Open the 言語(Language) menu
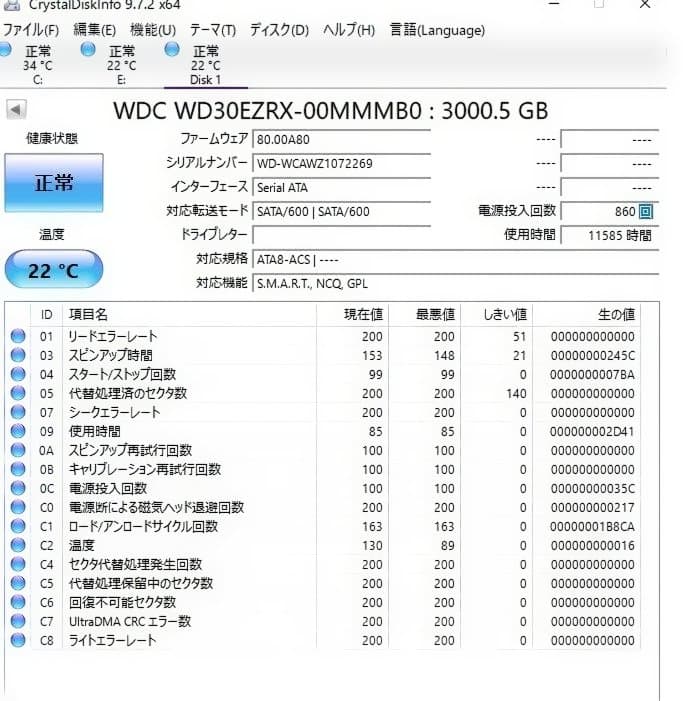Image resolution: width=700 pixels, height=701 pixels. (437, 30)
